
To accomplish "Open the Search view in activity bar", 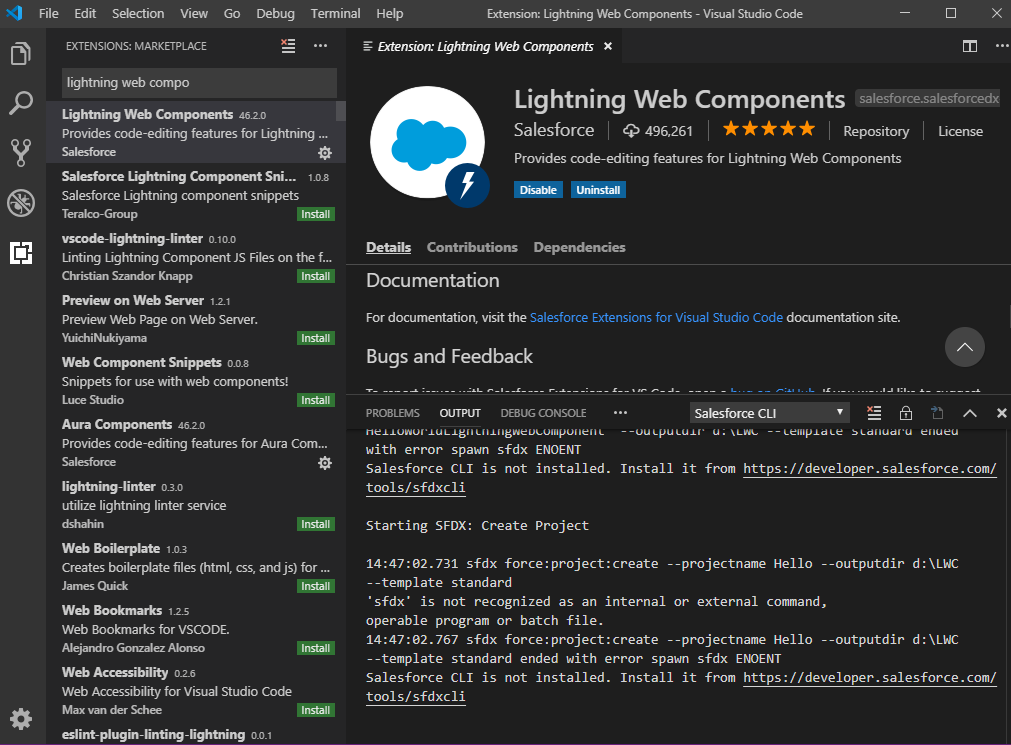I will click(21, 102).
